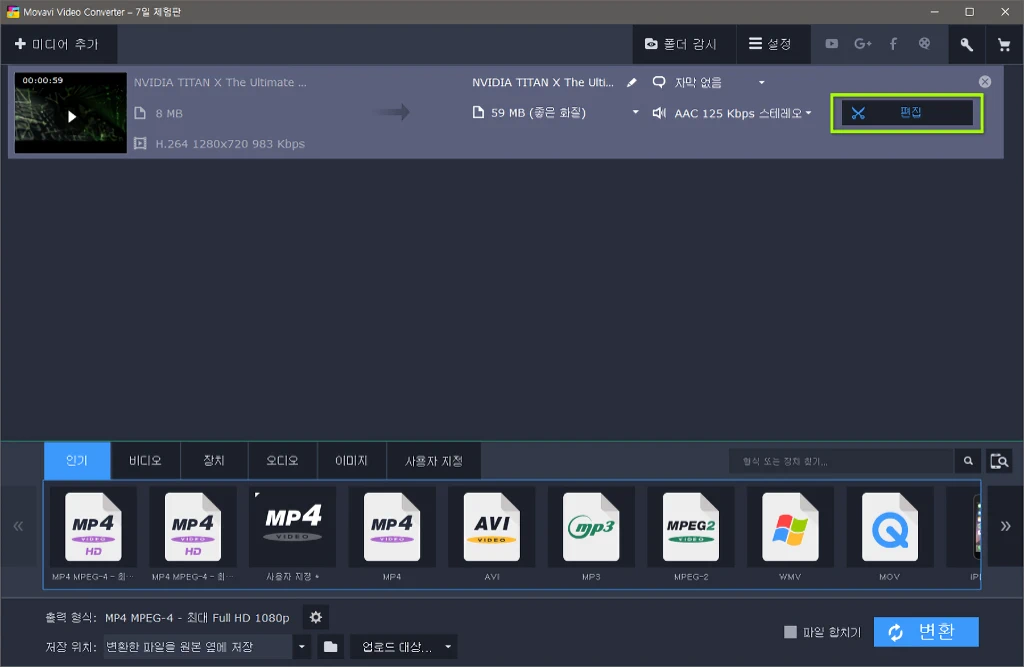This screenshot has width=1024, height=667.
Task: Expand the save location dropdown arrow
Action: point(301,647)
